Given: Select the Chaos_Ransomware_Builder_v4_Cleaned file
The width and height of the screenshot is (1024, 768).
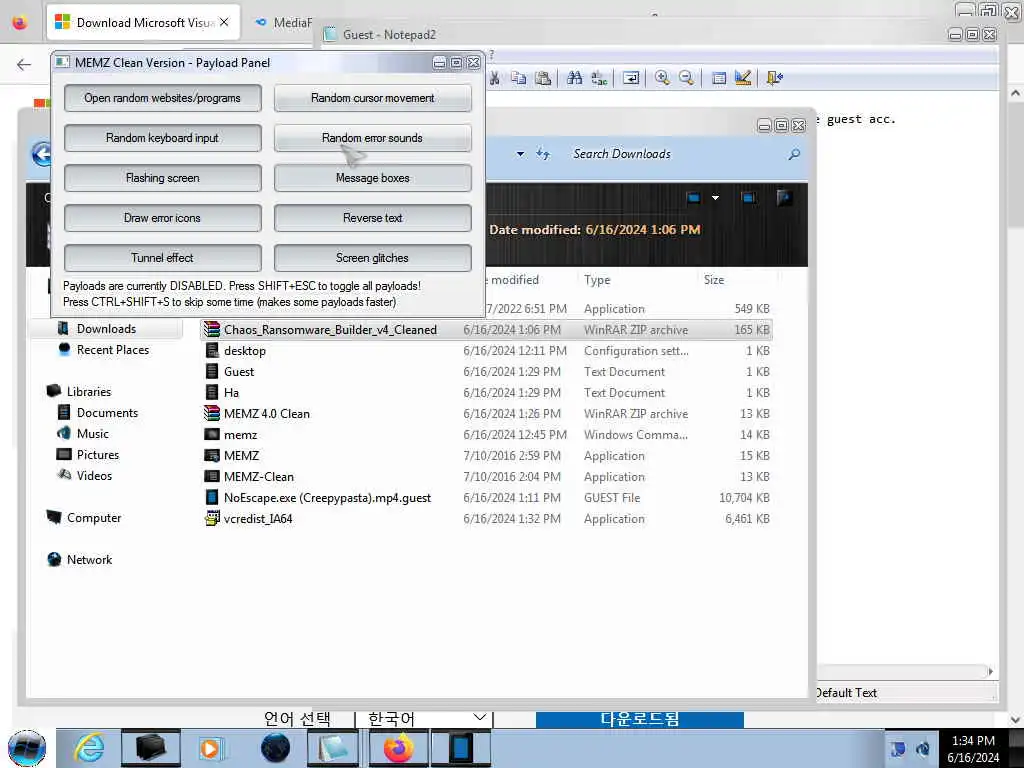Looking at the screenshot, I should click(487, 330).
